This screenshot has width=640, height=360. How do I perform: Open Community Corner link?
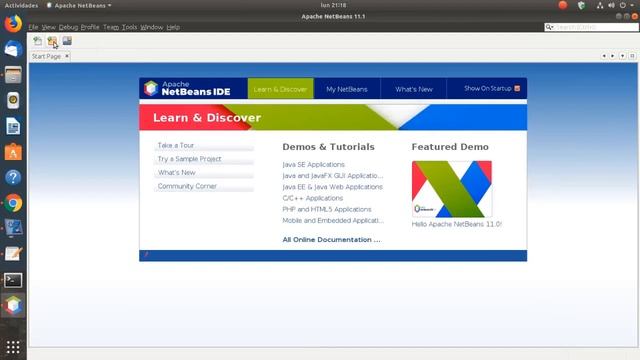pos(187,186)
